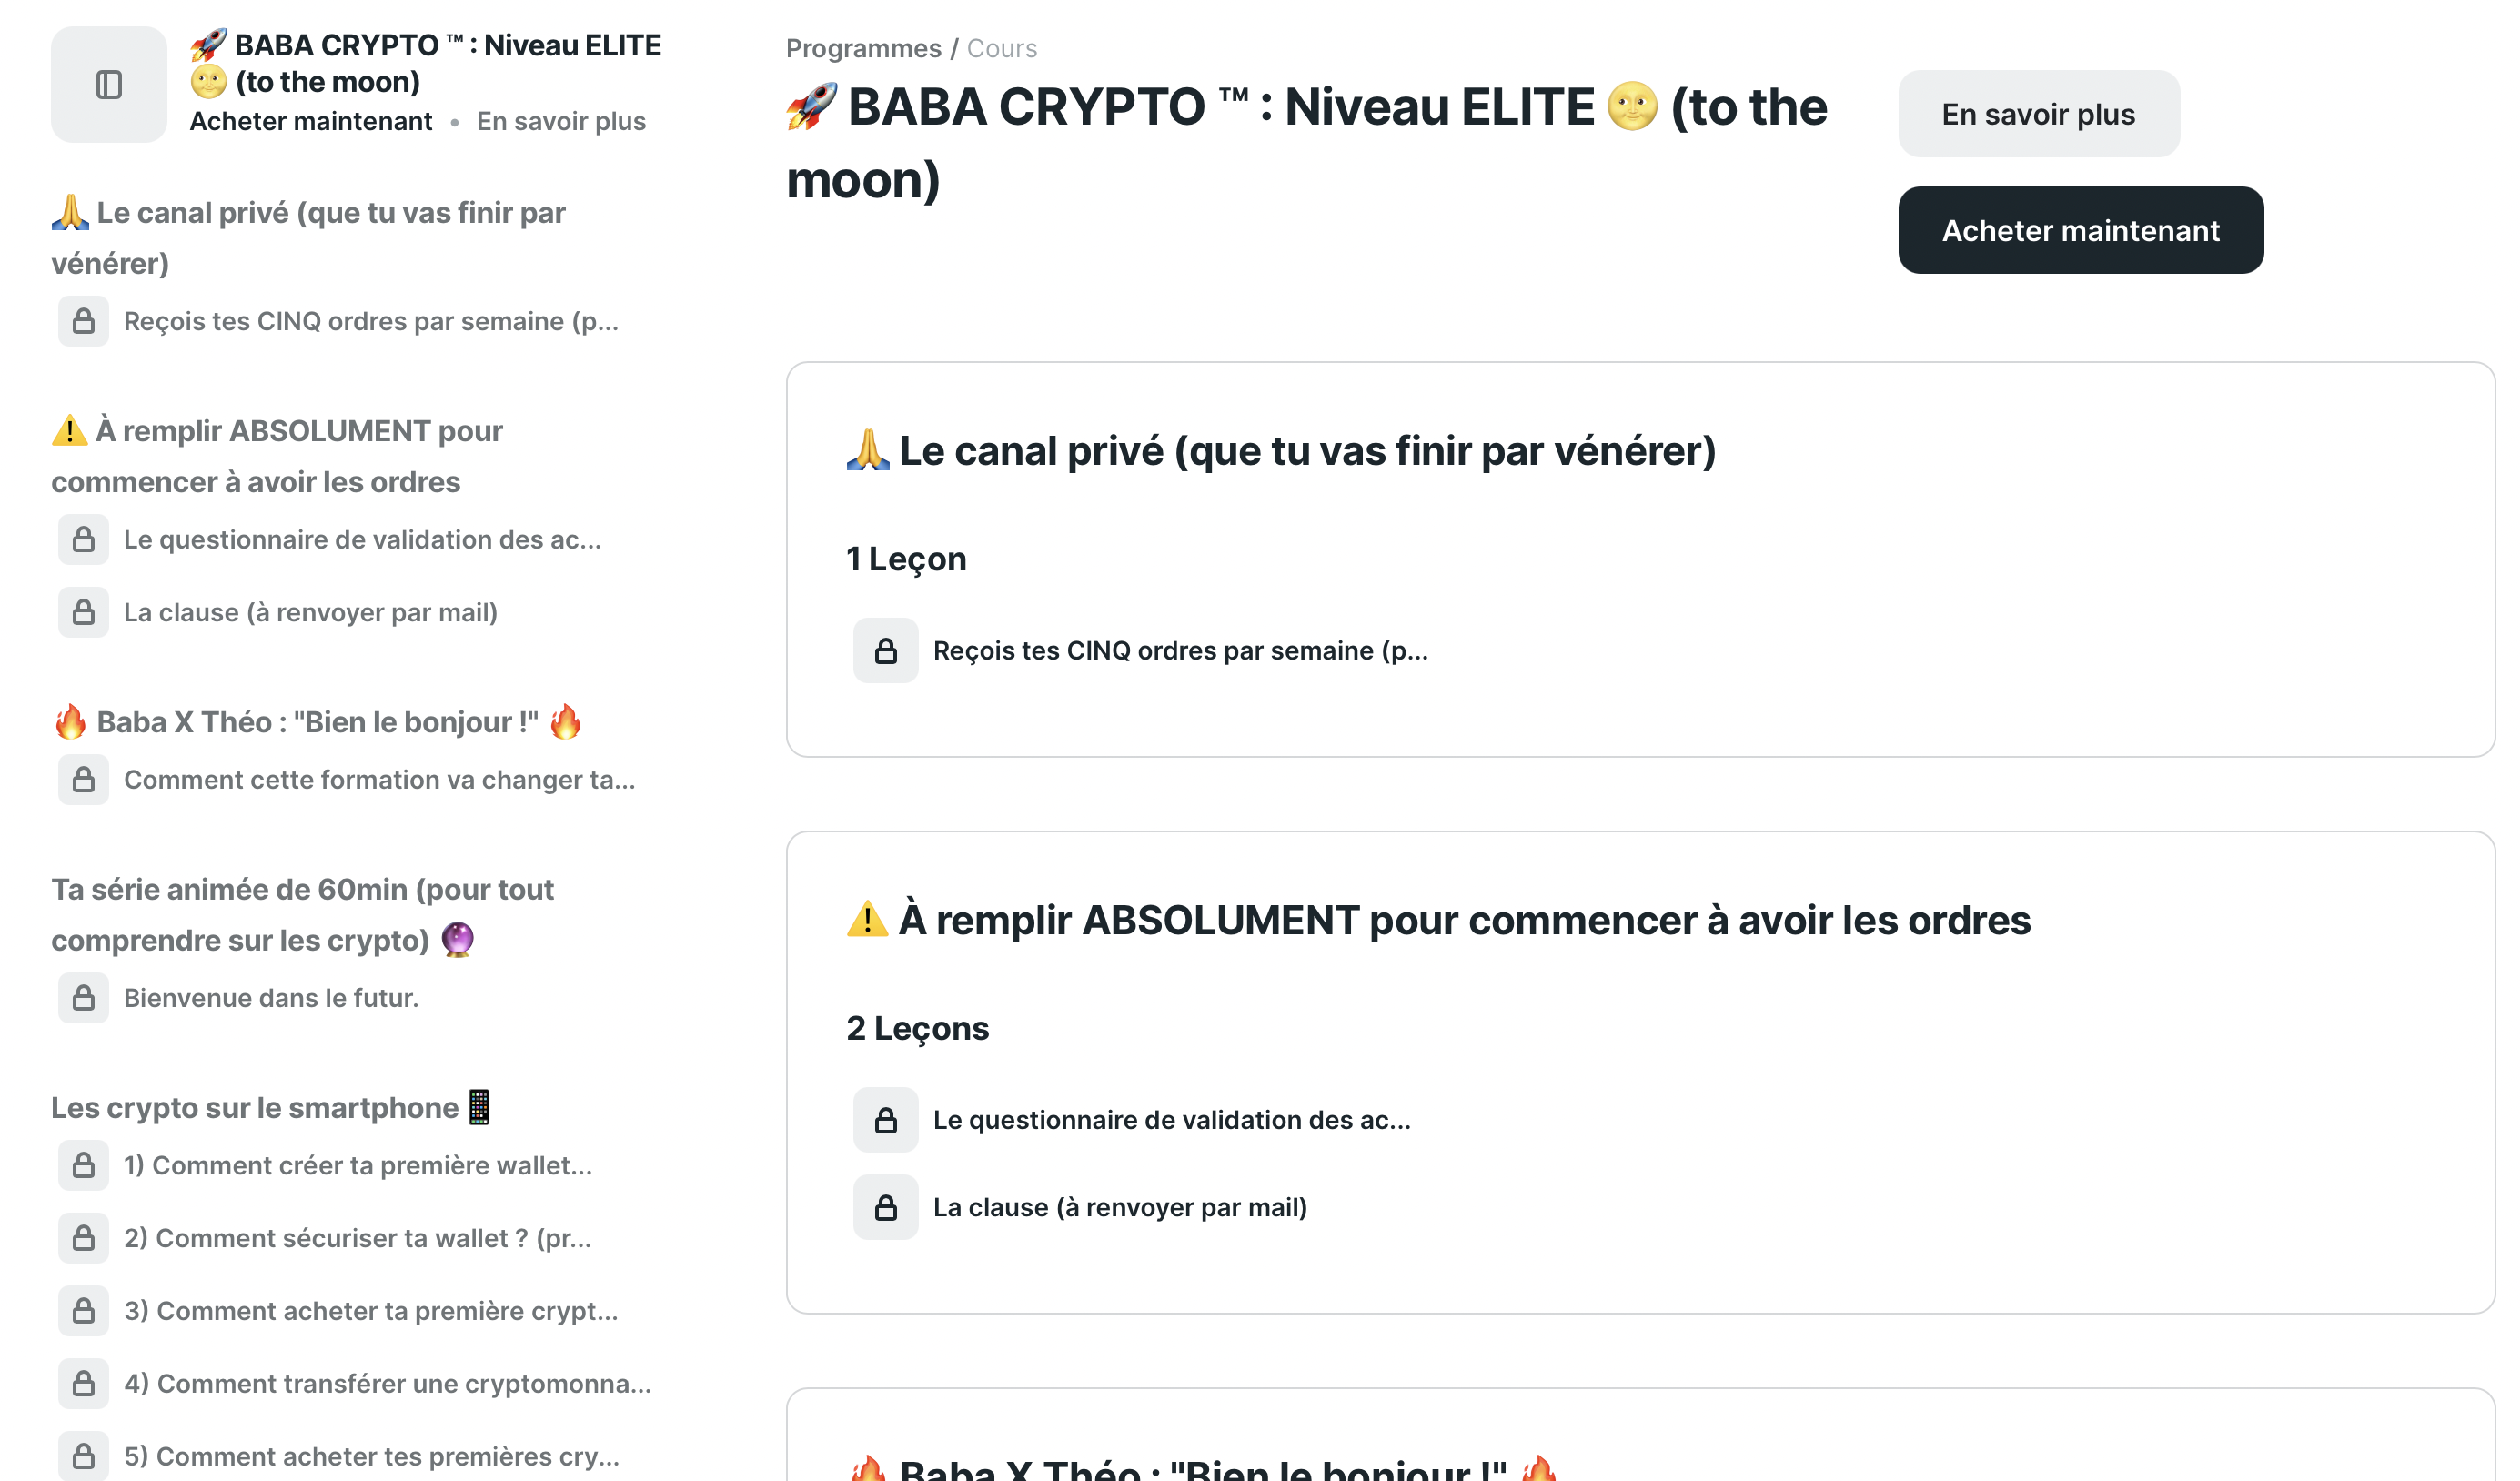Click 'Acheter maintenant' link in sidebar header

(311, 121)
